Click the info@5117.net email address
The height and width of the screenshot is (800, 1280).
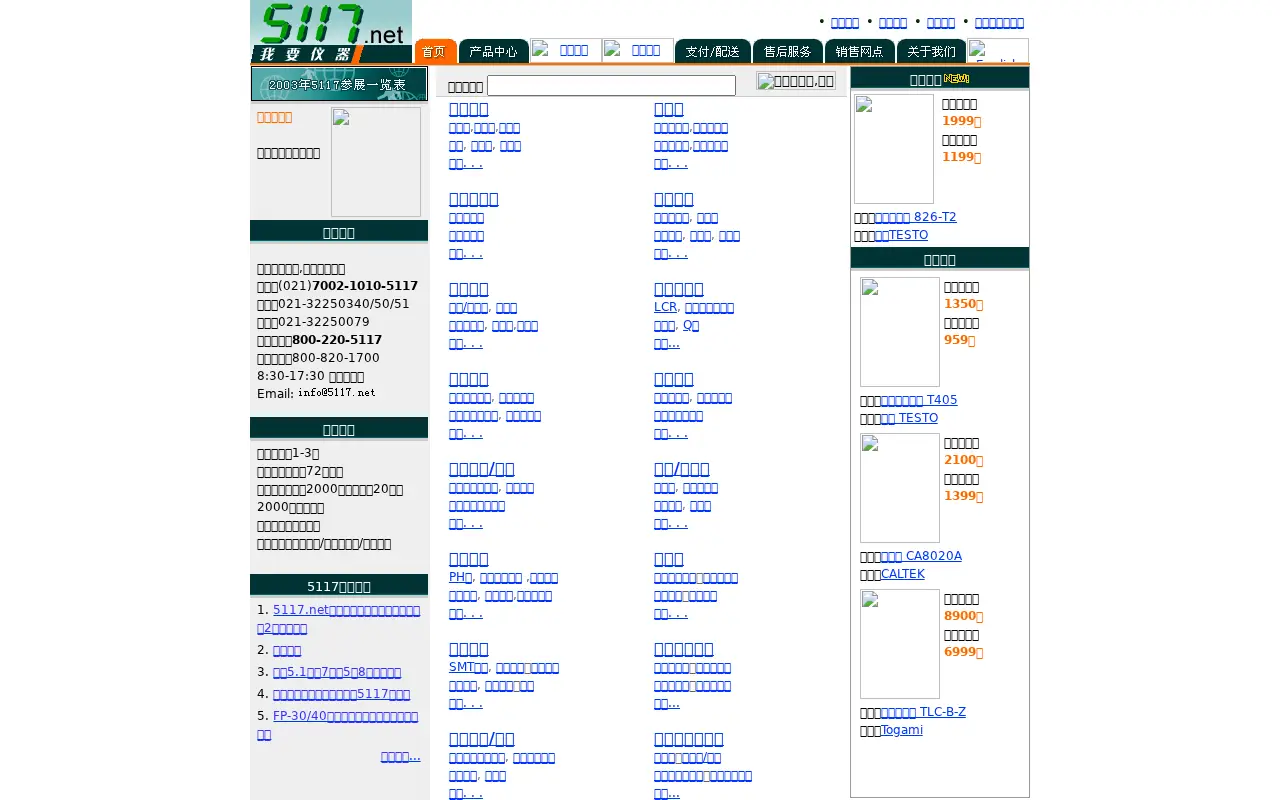[x=337, y=393]
